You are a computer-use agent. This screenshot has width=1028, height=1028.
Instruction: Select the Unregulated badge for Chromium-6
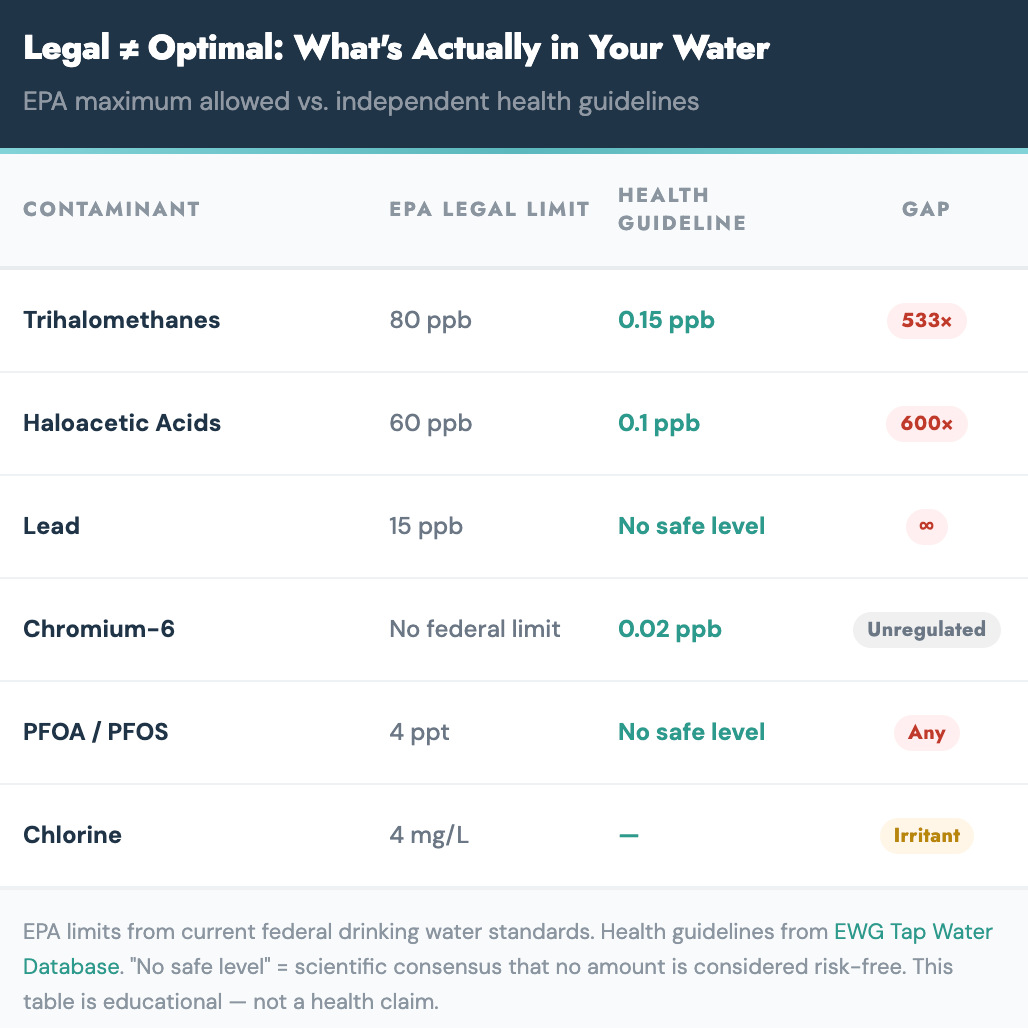(926, 629)
